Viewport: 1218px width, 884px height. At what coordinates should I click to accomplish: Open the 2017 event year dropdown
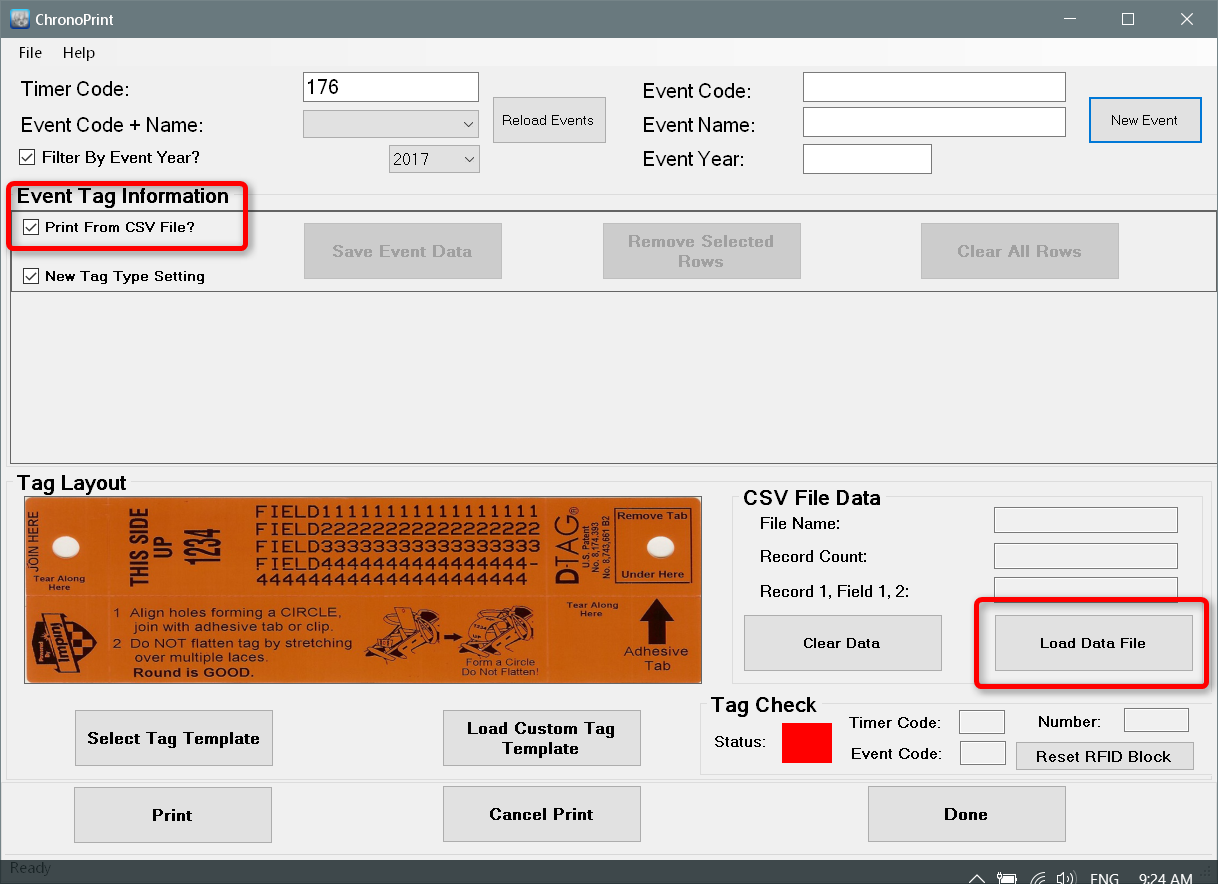434,159
